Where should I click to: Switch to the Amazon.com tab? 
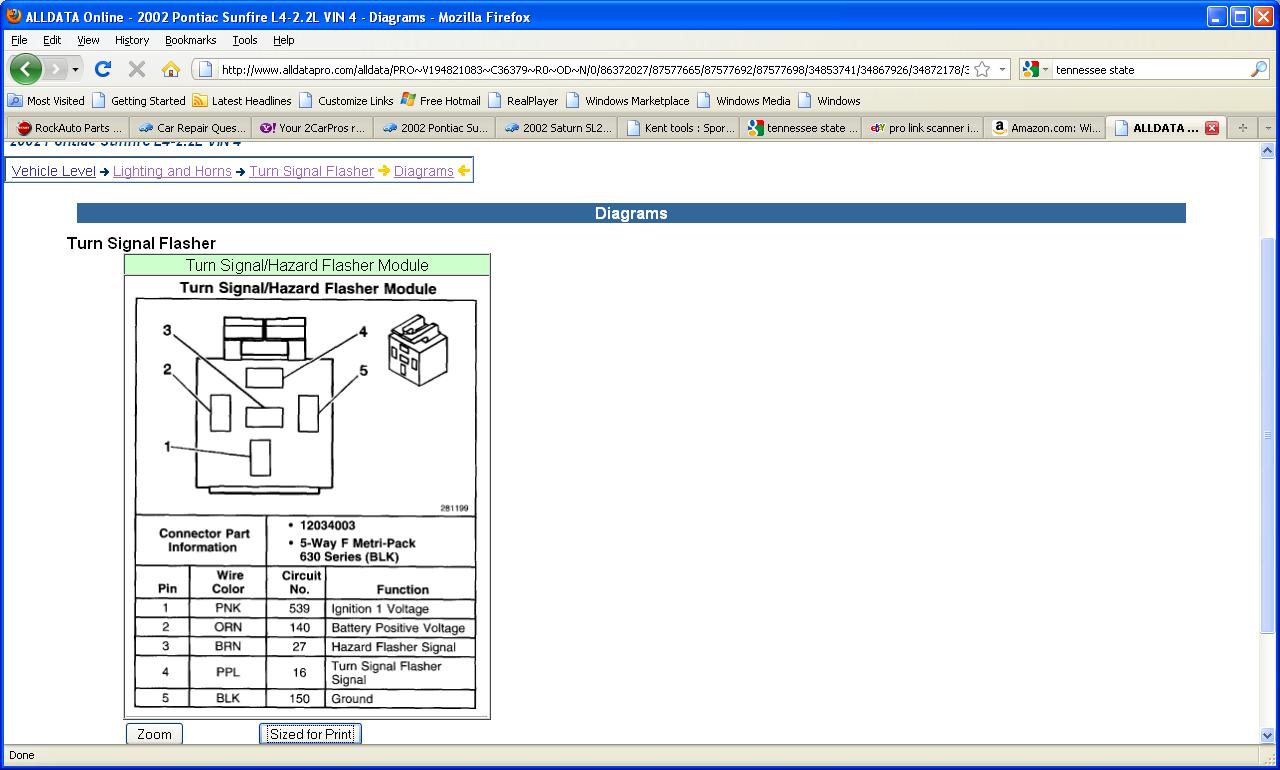[x=1044, y=128]
